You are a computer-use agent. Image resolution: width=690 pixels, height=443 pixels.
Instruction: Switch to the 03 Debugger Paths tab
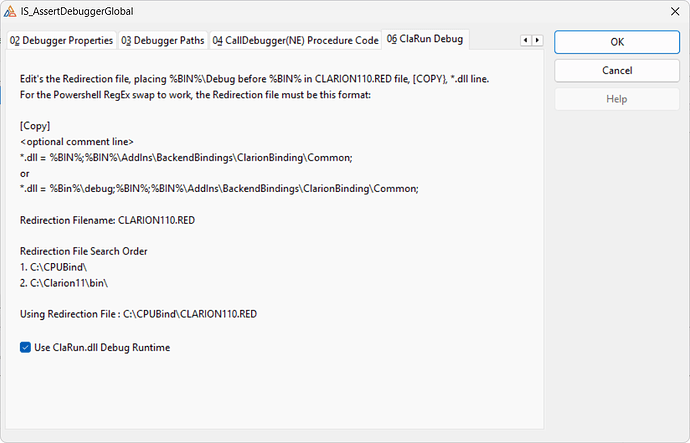click(163, 40)
